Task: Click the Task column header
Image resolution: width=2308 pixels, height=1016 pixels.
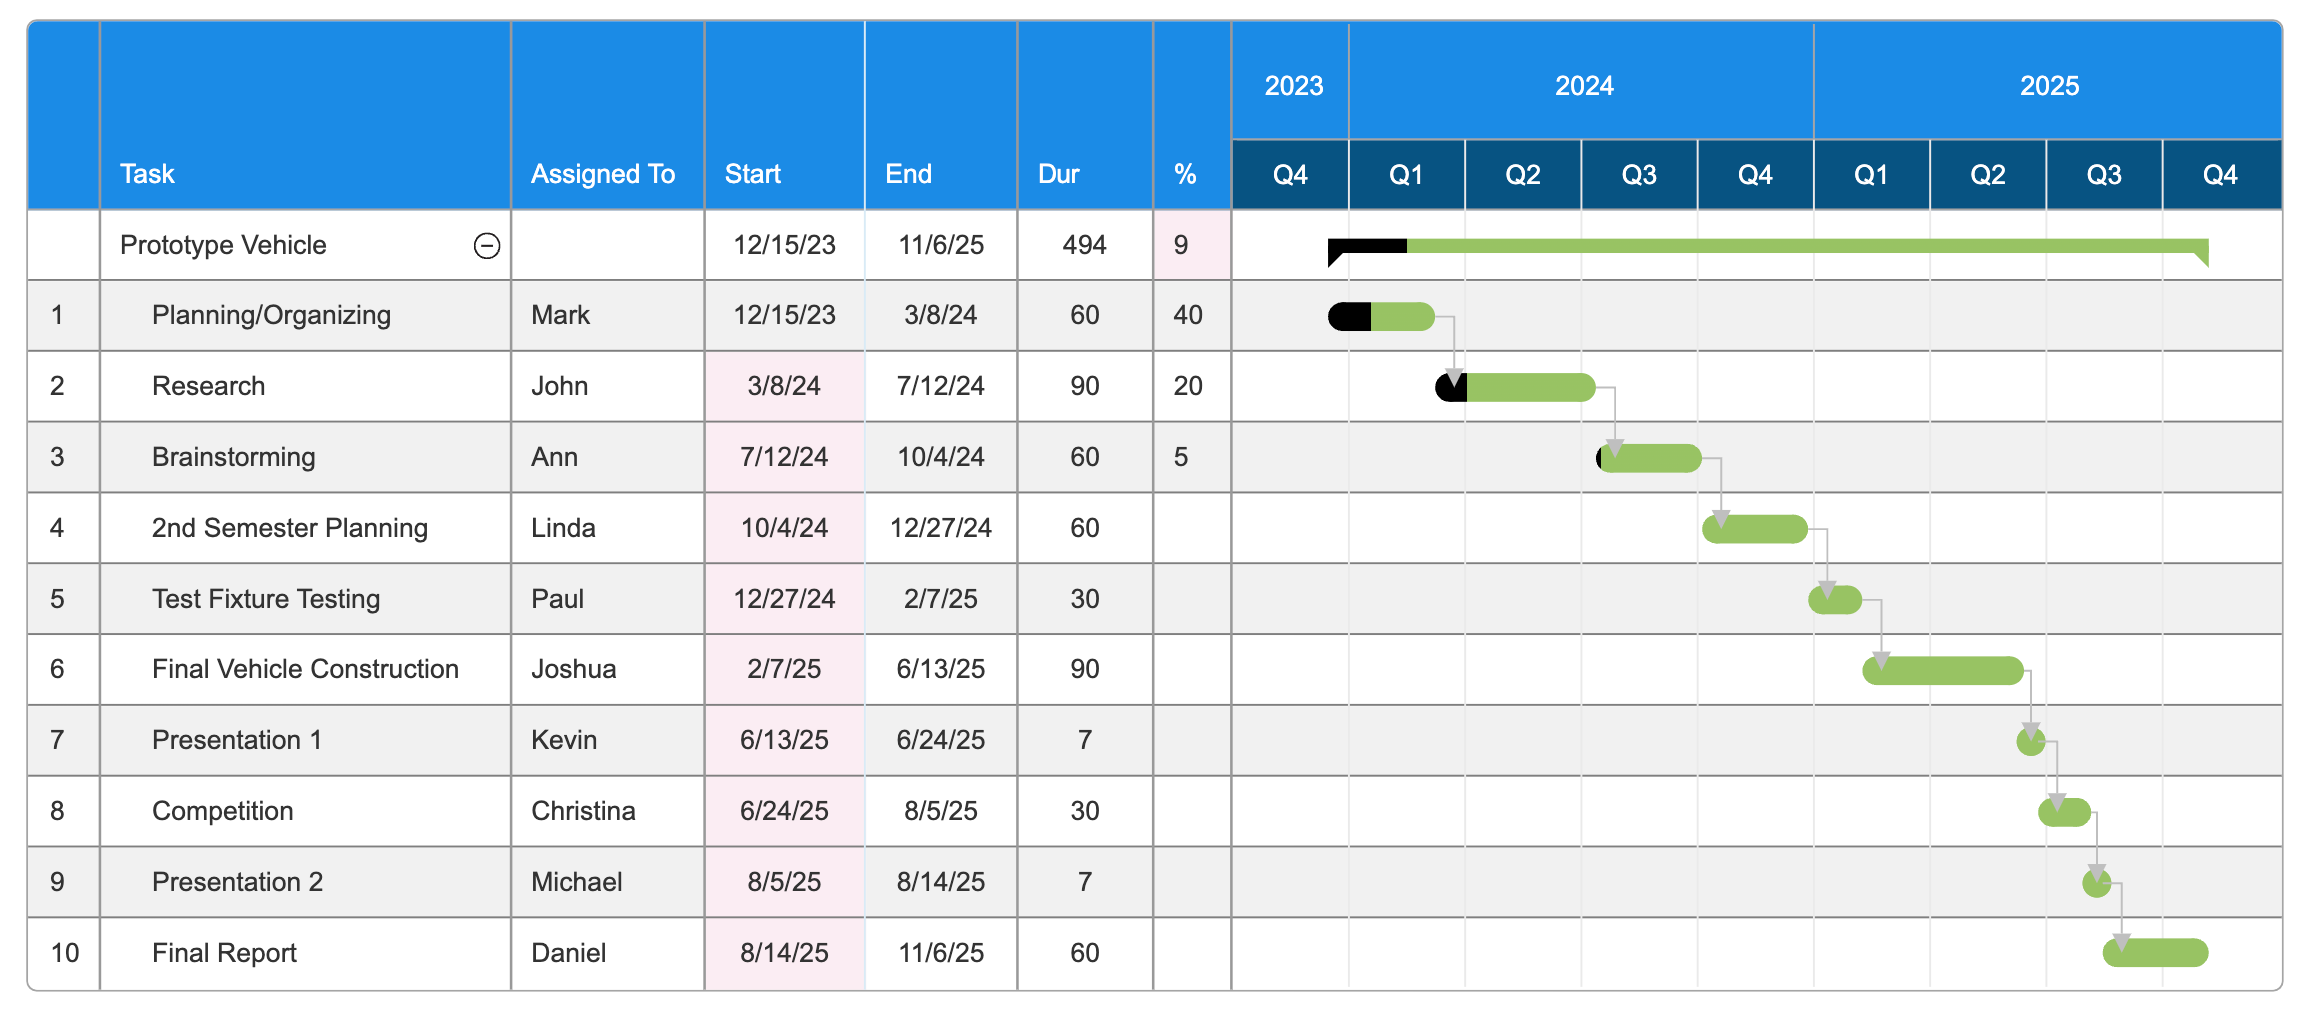Action: click(146, 173)
